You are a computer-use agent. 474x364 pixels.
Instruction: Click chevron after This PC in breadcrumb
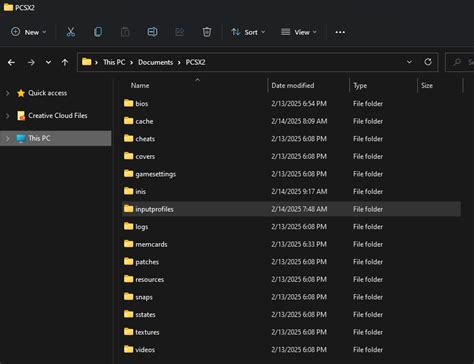point(131,62)
